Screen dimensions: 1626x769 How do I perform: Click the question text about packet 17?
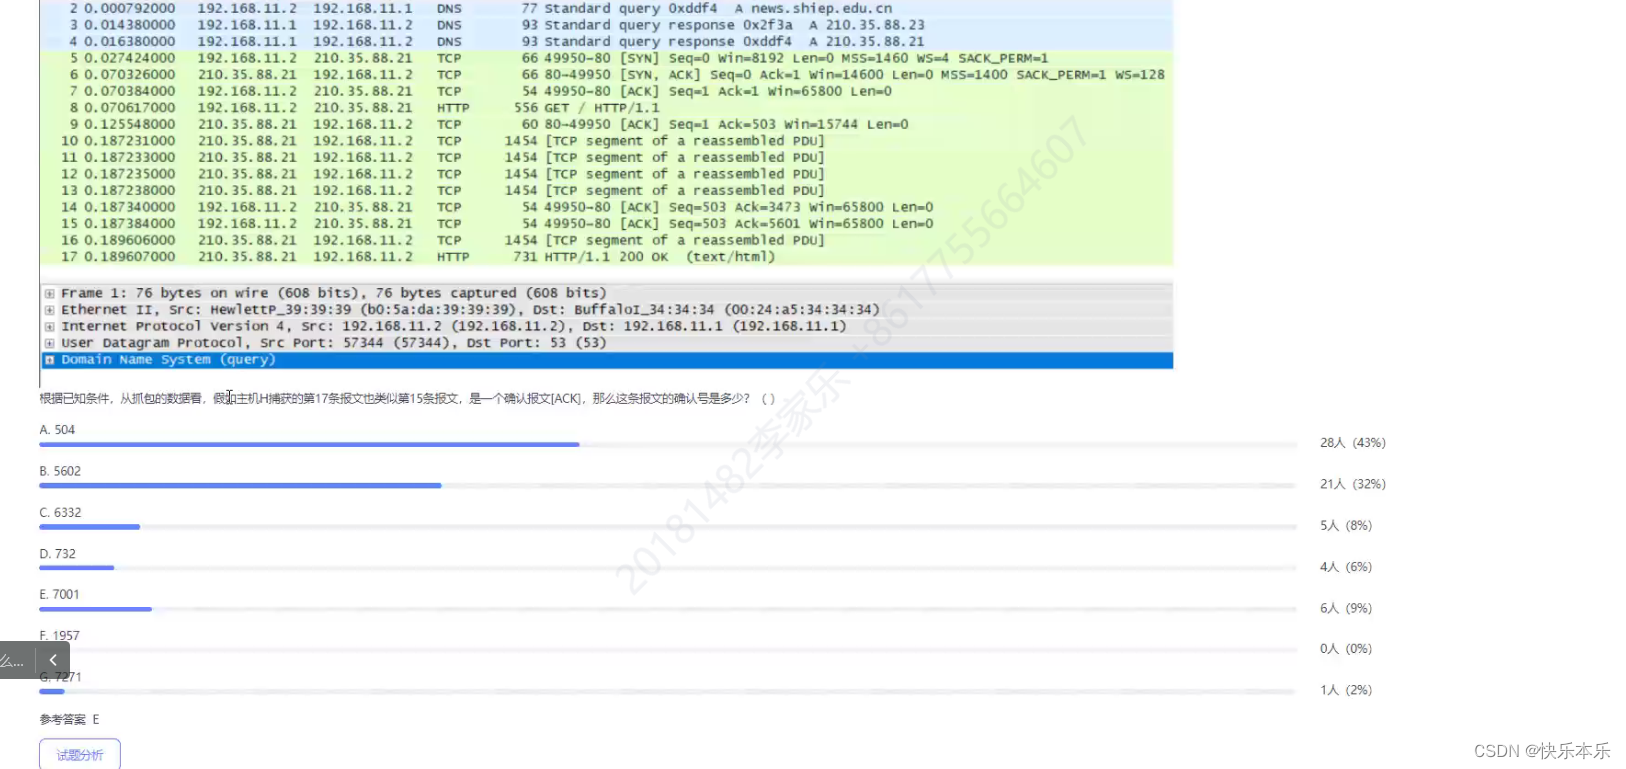tap(407, 398)
